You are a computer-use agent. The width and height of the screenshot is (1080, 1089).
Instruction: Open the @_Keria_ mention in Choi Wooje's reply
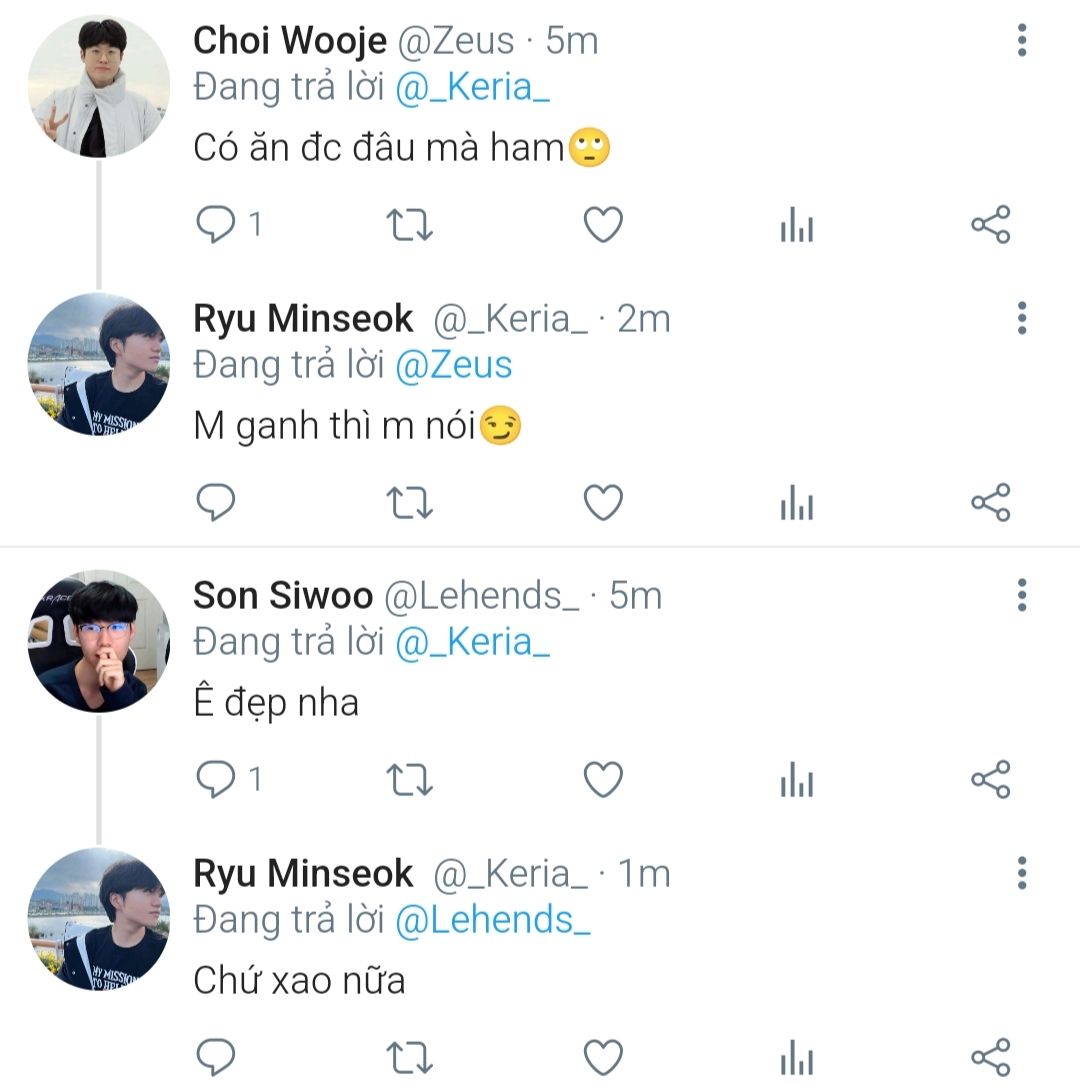[x=473, y=88]
